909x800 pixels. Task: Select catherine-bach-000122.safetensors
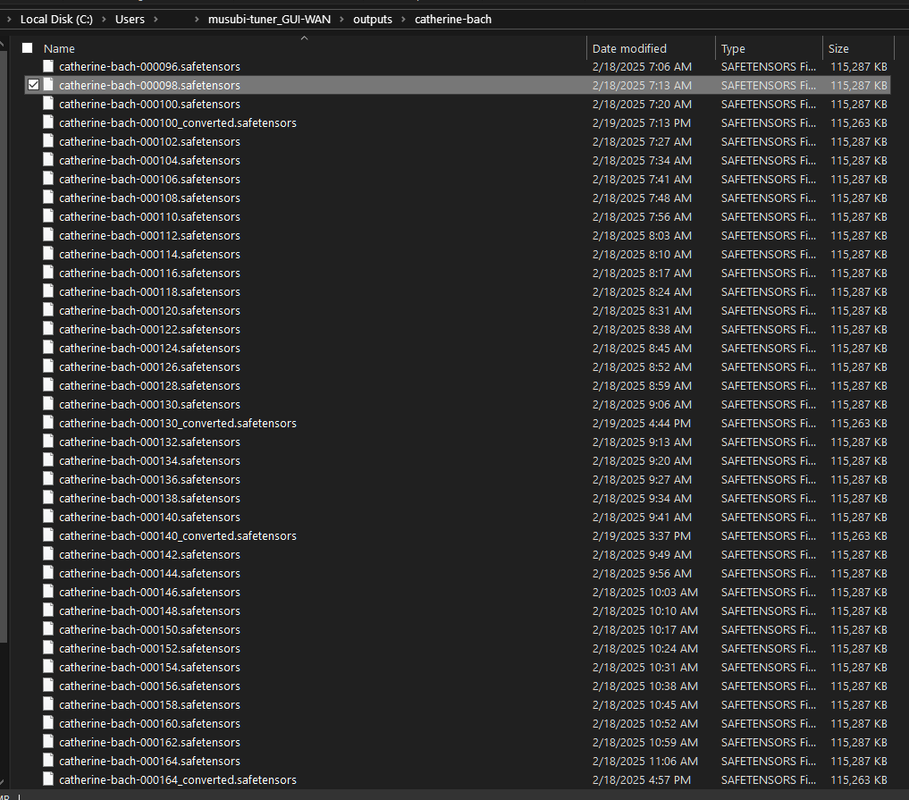pyautogui.click(x=149, y=329)
